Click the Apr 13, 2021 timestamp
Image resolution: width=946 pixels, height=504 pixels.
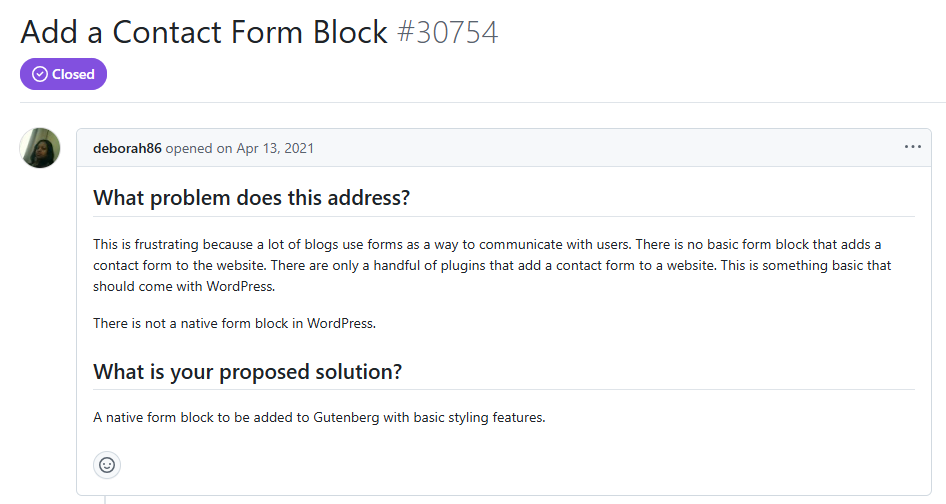pyautogui.click(x=275, y=148)
